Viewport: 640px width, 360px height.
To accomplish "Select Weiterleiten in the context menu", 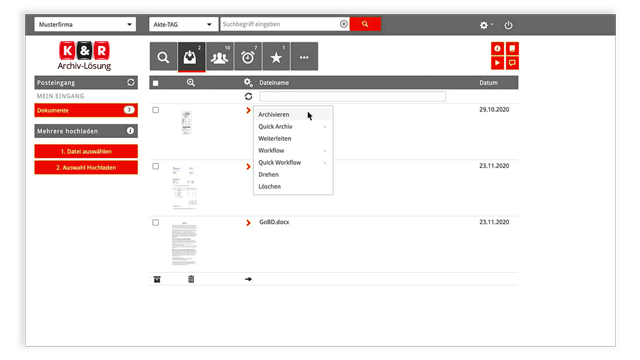I will (x=293, y=138).
